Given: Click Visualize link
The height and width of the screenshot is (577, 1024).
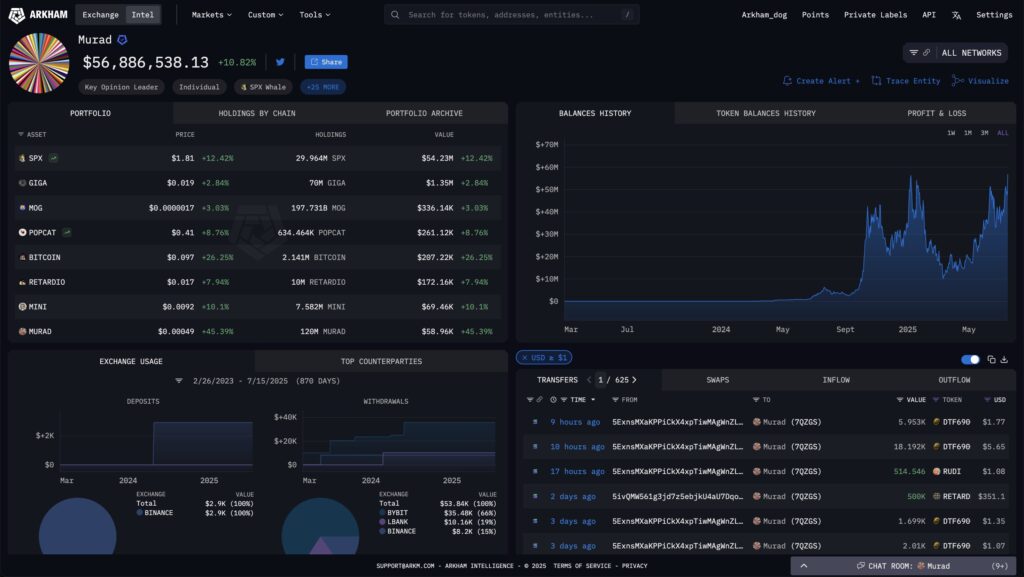Looking at the screenshot, I should 980,81.
